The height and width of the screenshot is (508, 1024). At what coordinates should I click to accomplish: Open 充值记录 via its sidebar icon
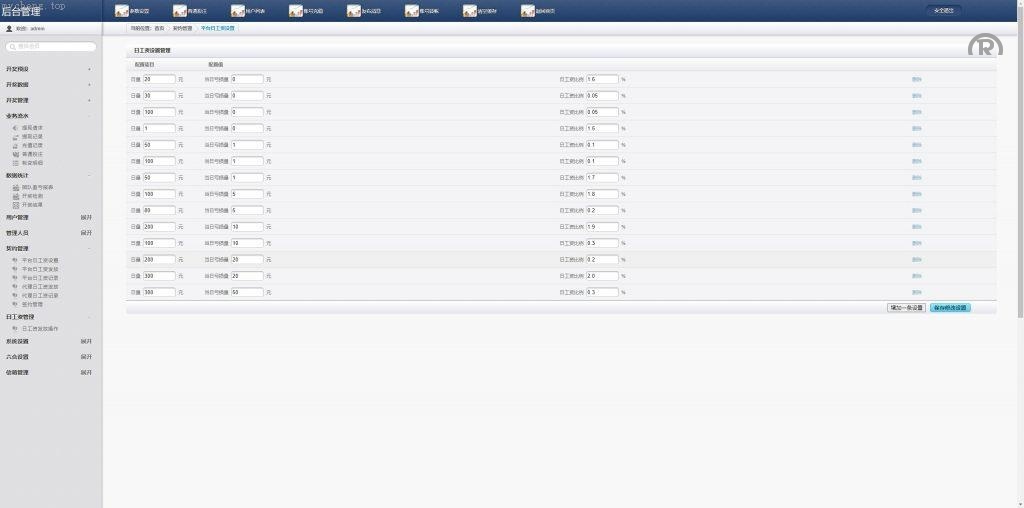15,145
